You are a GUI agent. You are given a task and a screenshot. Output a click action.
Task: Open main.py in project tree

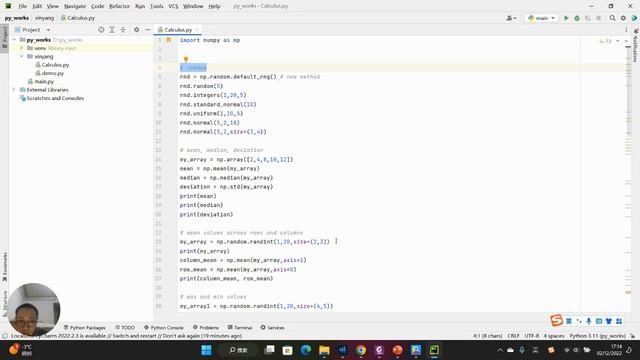41,82
